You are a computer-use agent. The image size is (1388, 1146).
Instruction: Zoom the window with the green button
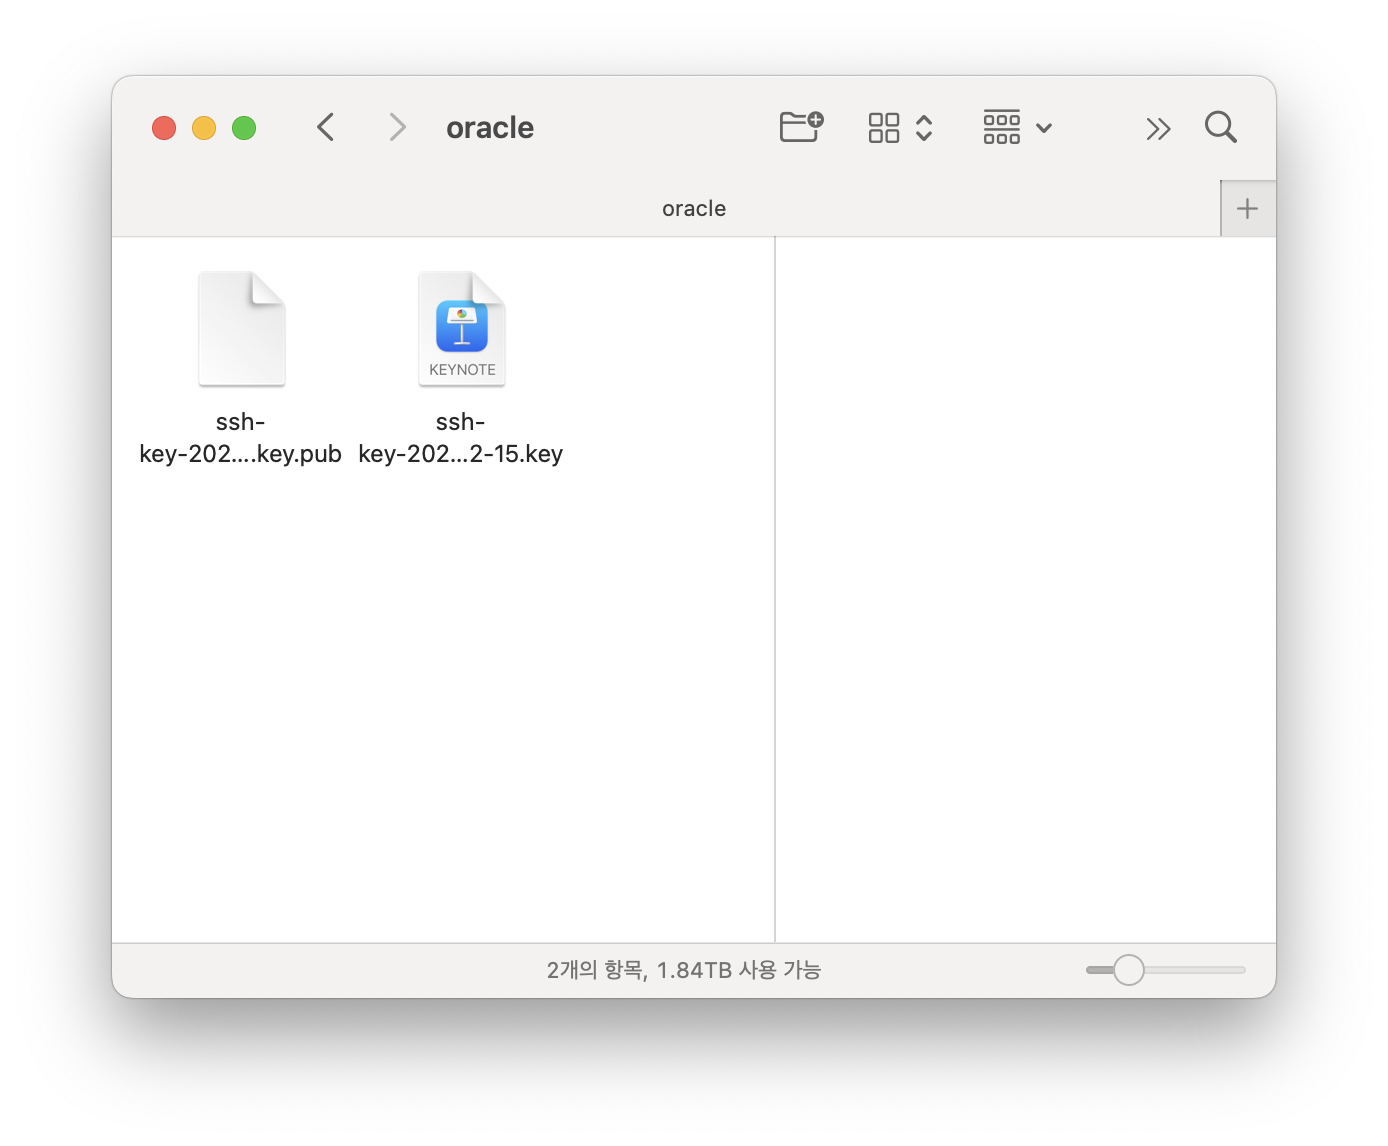[x=244, y=128]
